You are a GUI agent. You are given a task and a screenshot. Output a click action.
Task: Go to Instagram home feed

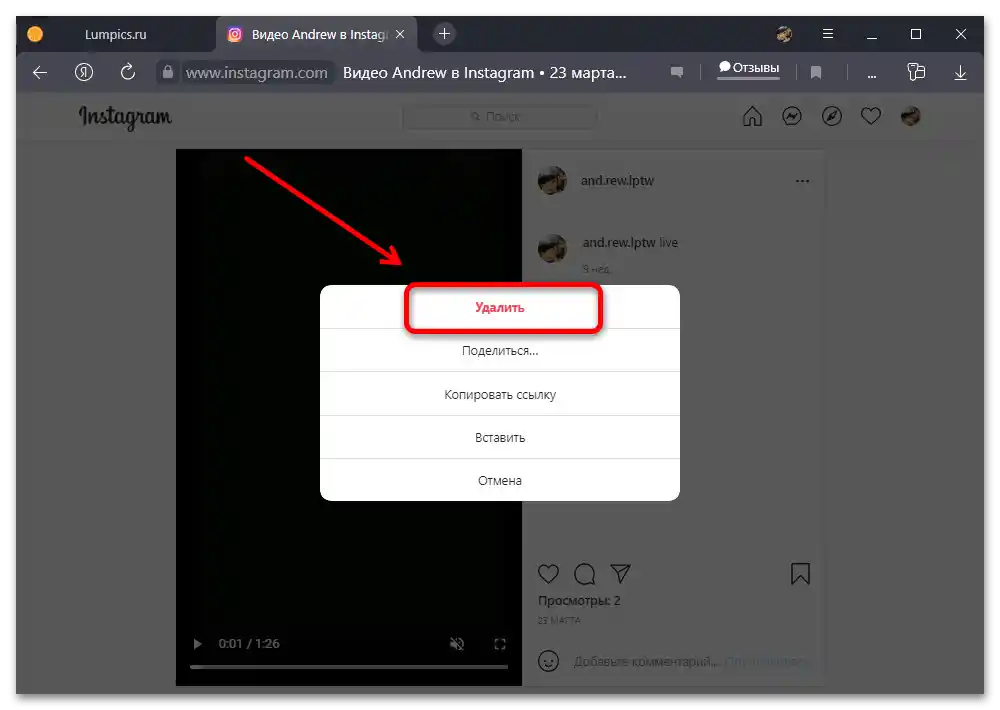[x=753, y=117]
